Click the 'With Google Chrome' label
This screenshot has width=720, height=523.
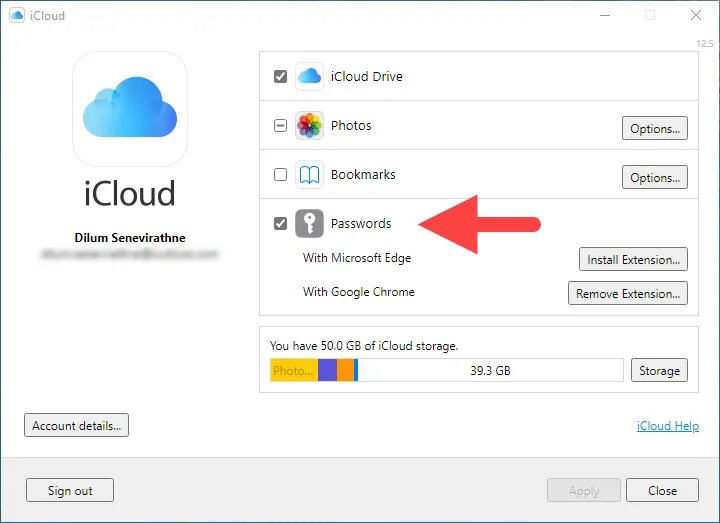click(x=359, y=292)
